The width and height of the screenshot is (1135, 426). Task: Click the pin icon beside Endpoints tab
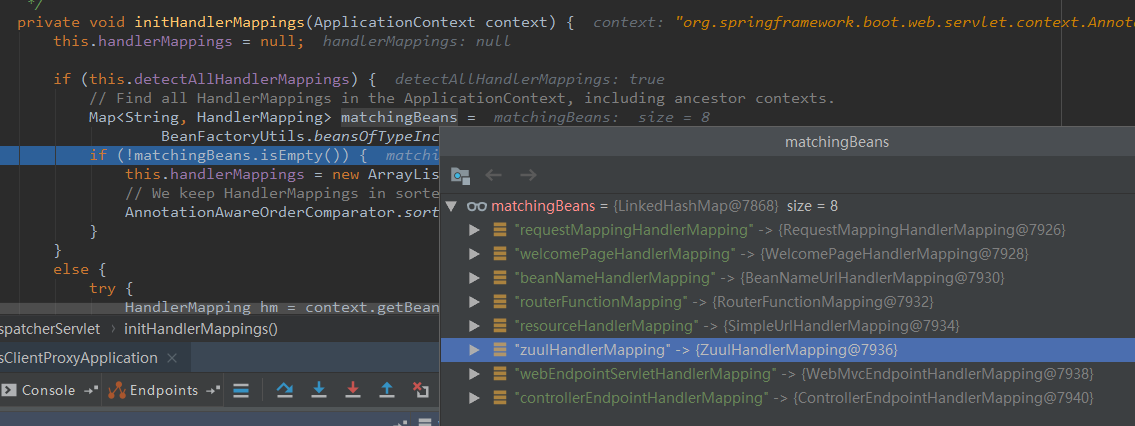[x=213, y=391]
